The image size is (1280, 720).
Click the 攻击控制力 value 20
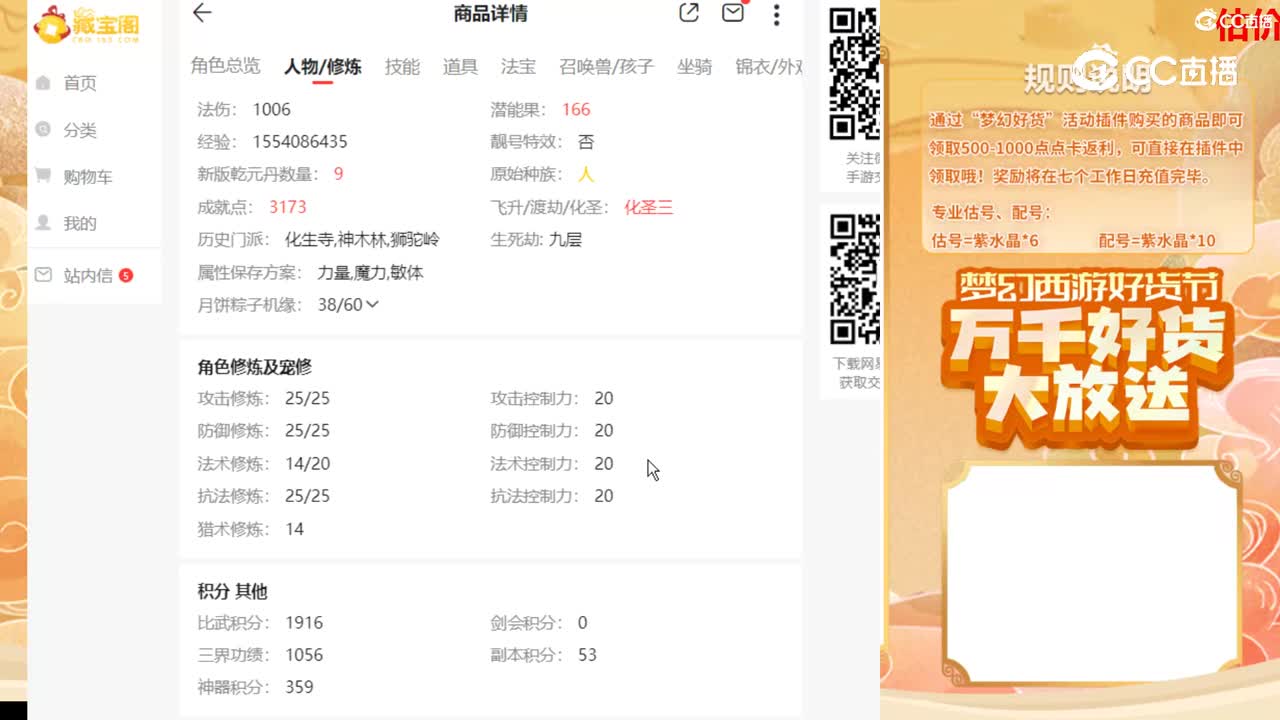click(x=603, y=398)
